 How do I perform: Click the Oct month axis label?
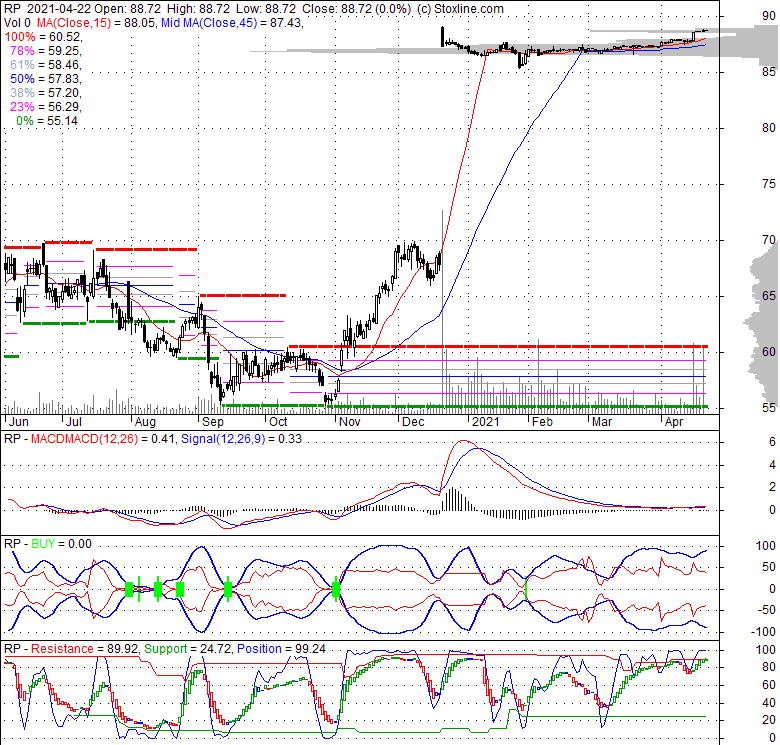(x=278, y=422)
